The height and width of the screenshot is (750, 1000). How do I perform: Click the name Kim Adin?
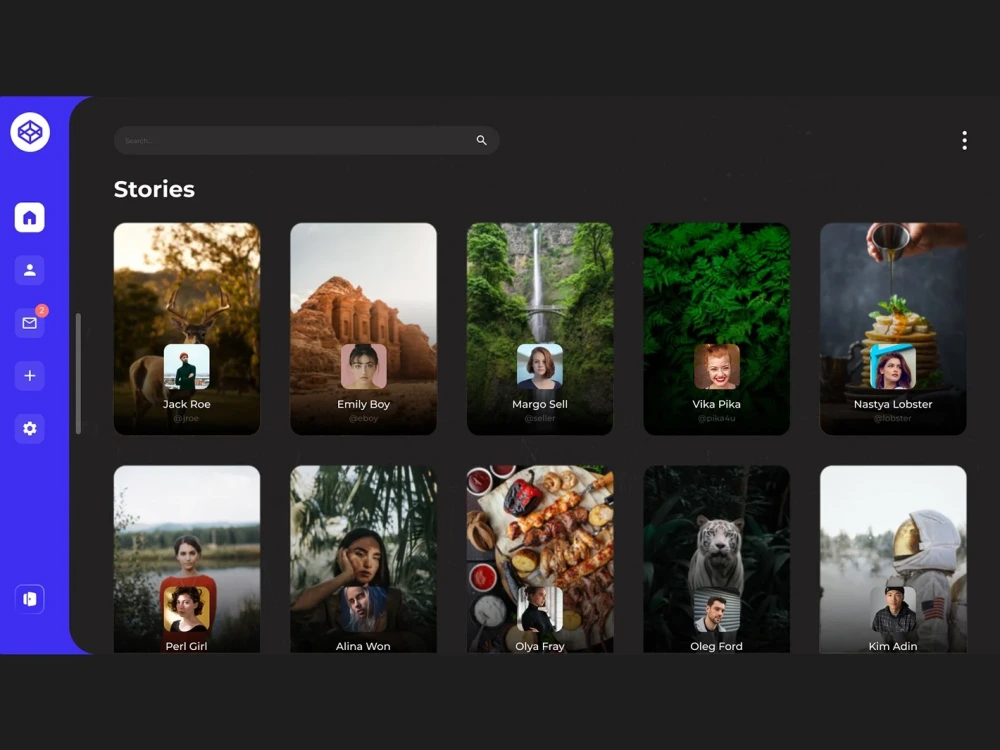(x=893, y=646)
